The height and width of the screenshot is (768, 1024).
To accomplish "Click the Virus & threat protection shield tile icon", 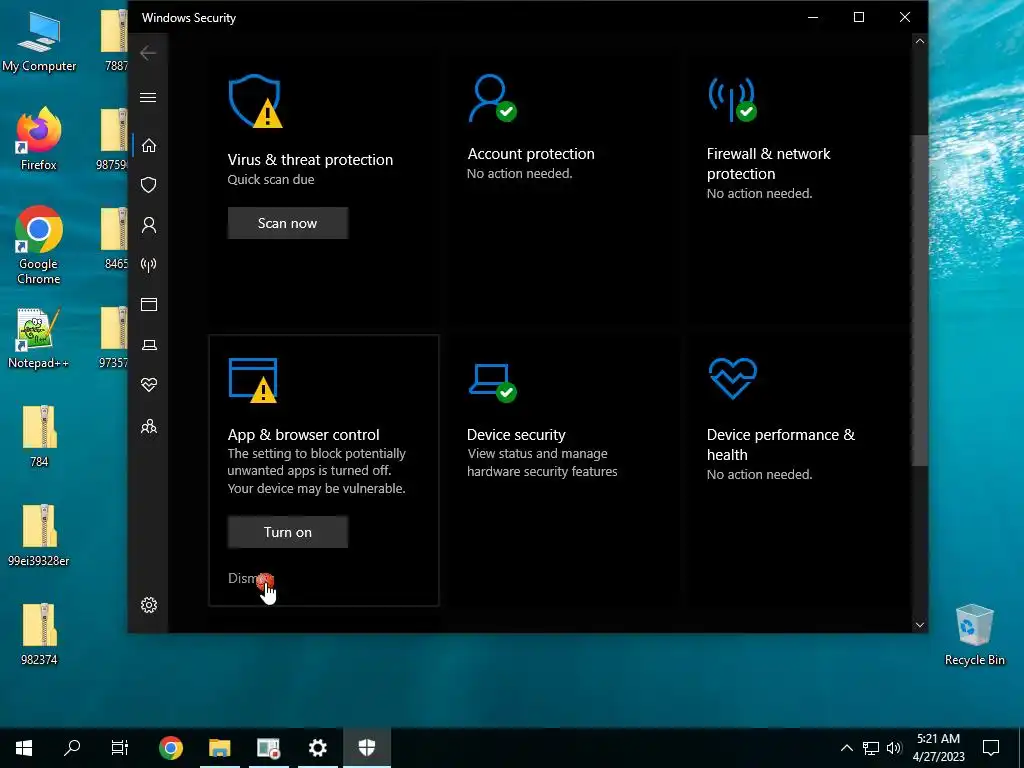I will pos(255,101).
